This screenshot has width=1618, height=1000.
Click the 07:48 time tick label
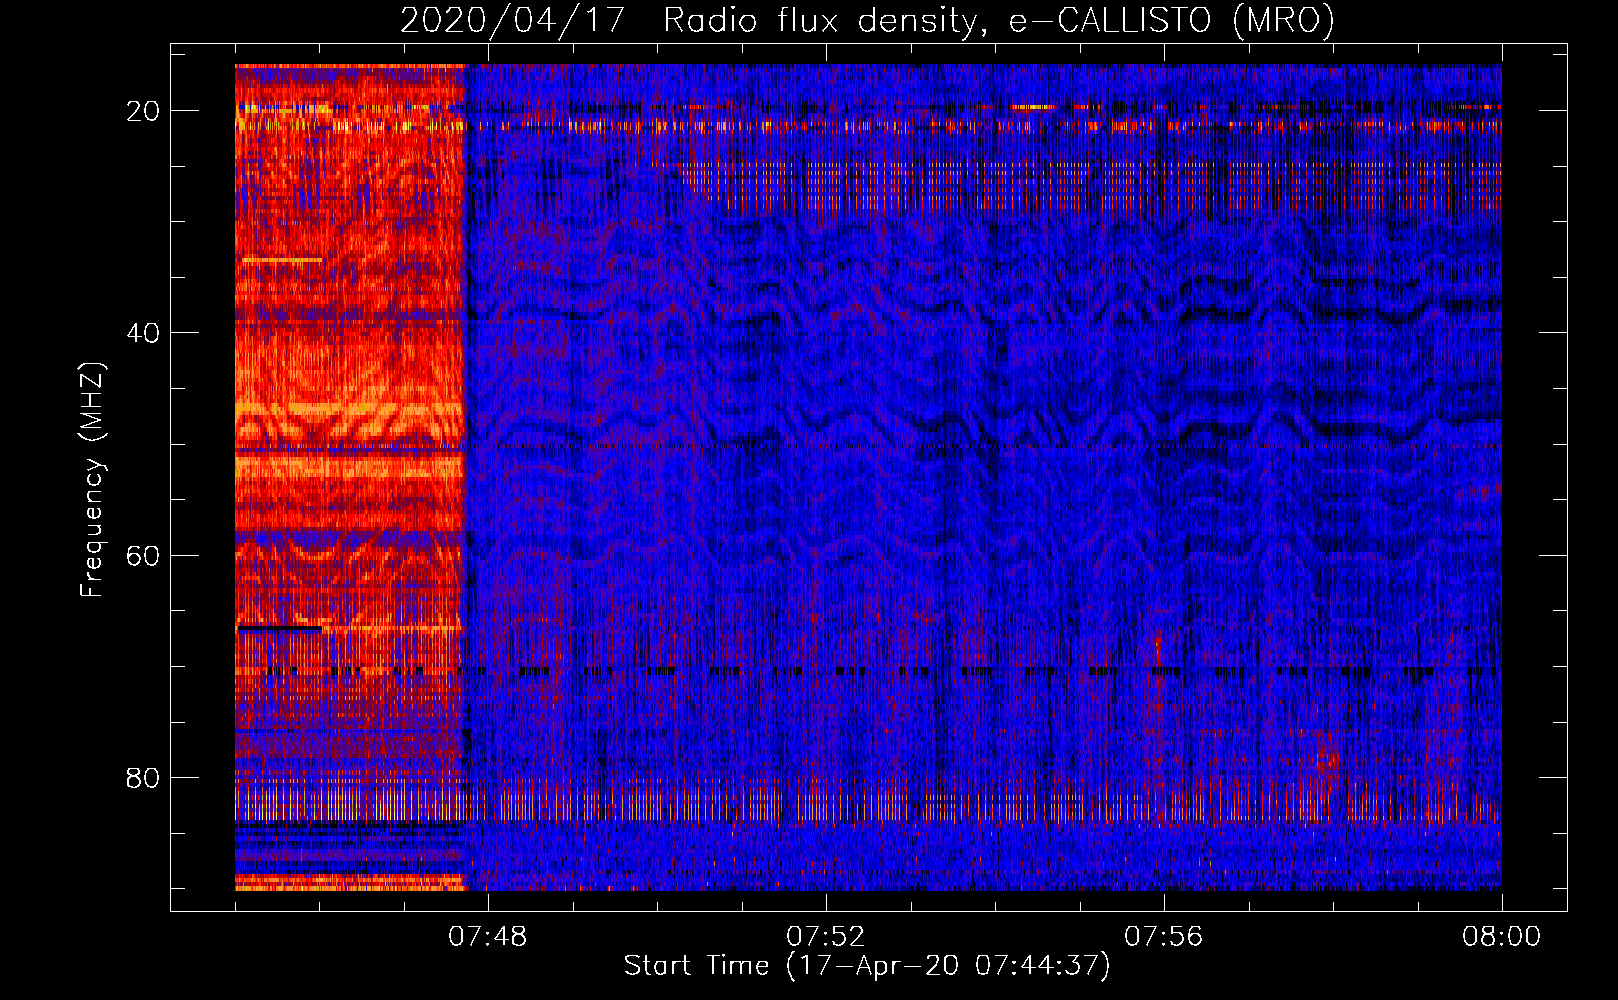click(x=487, y=936)
